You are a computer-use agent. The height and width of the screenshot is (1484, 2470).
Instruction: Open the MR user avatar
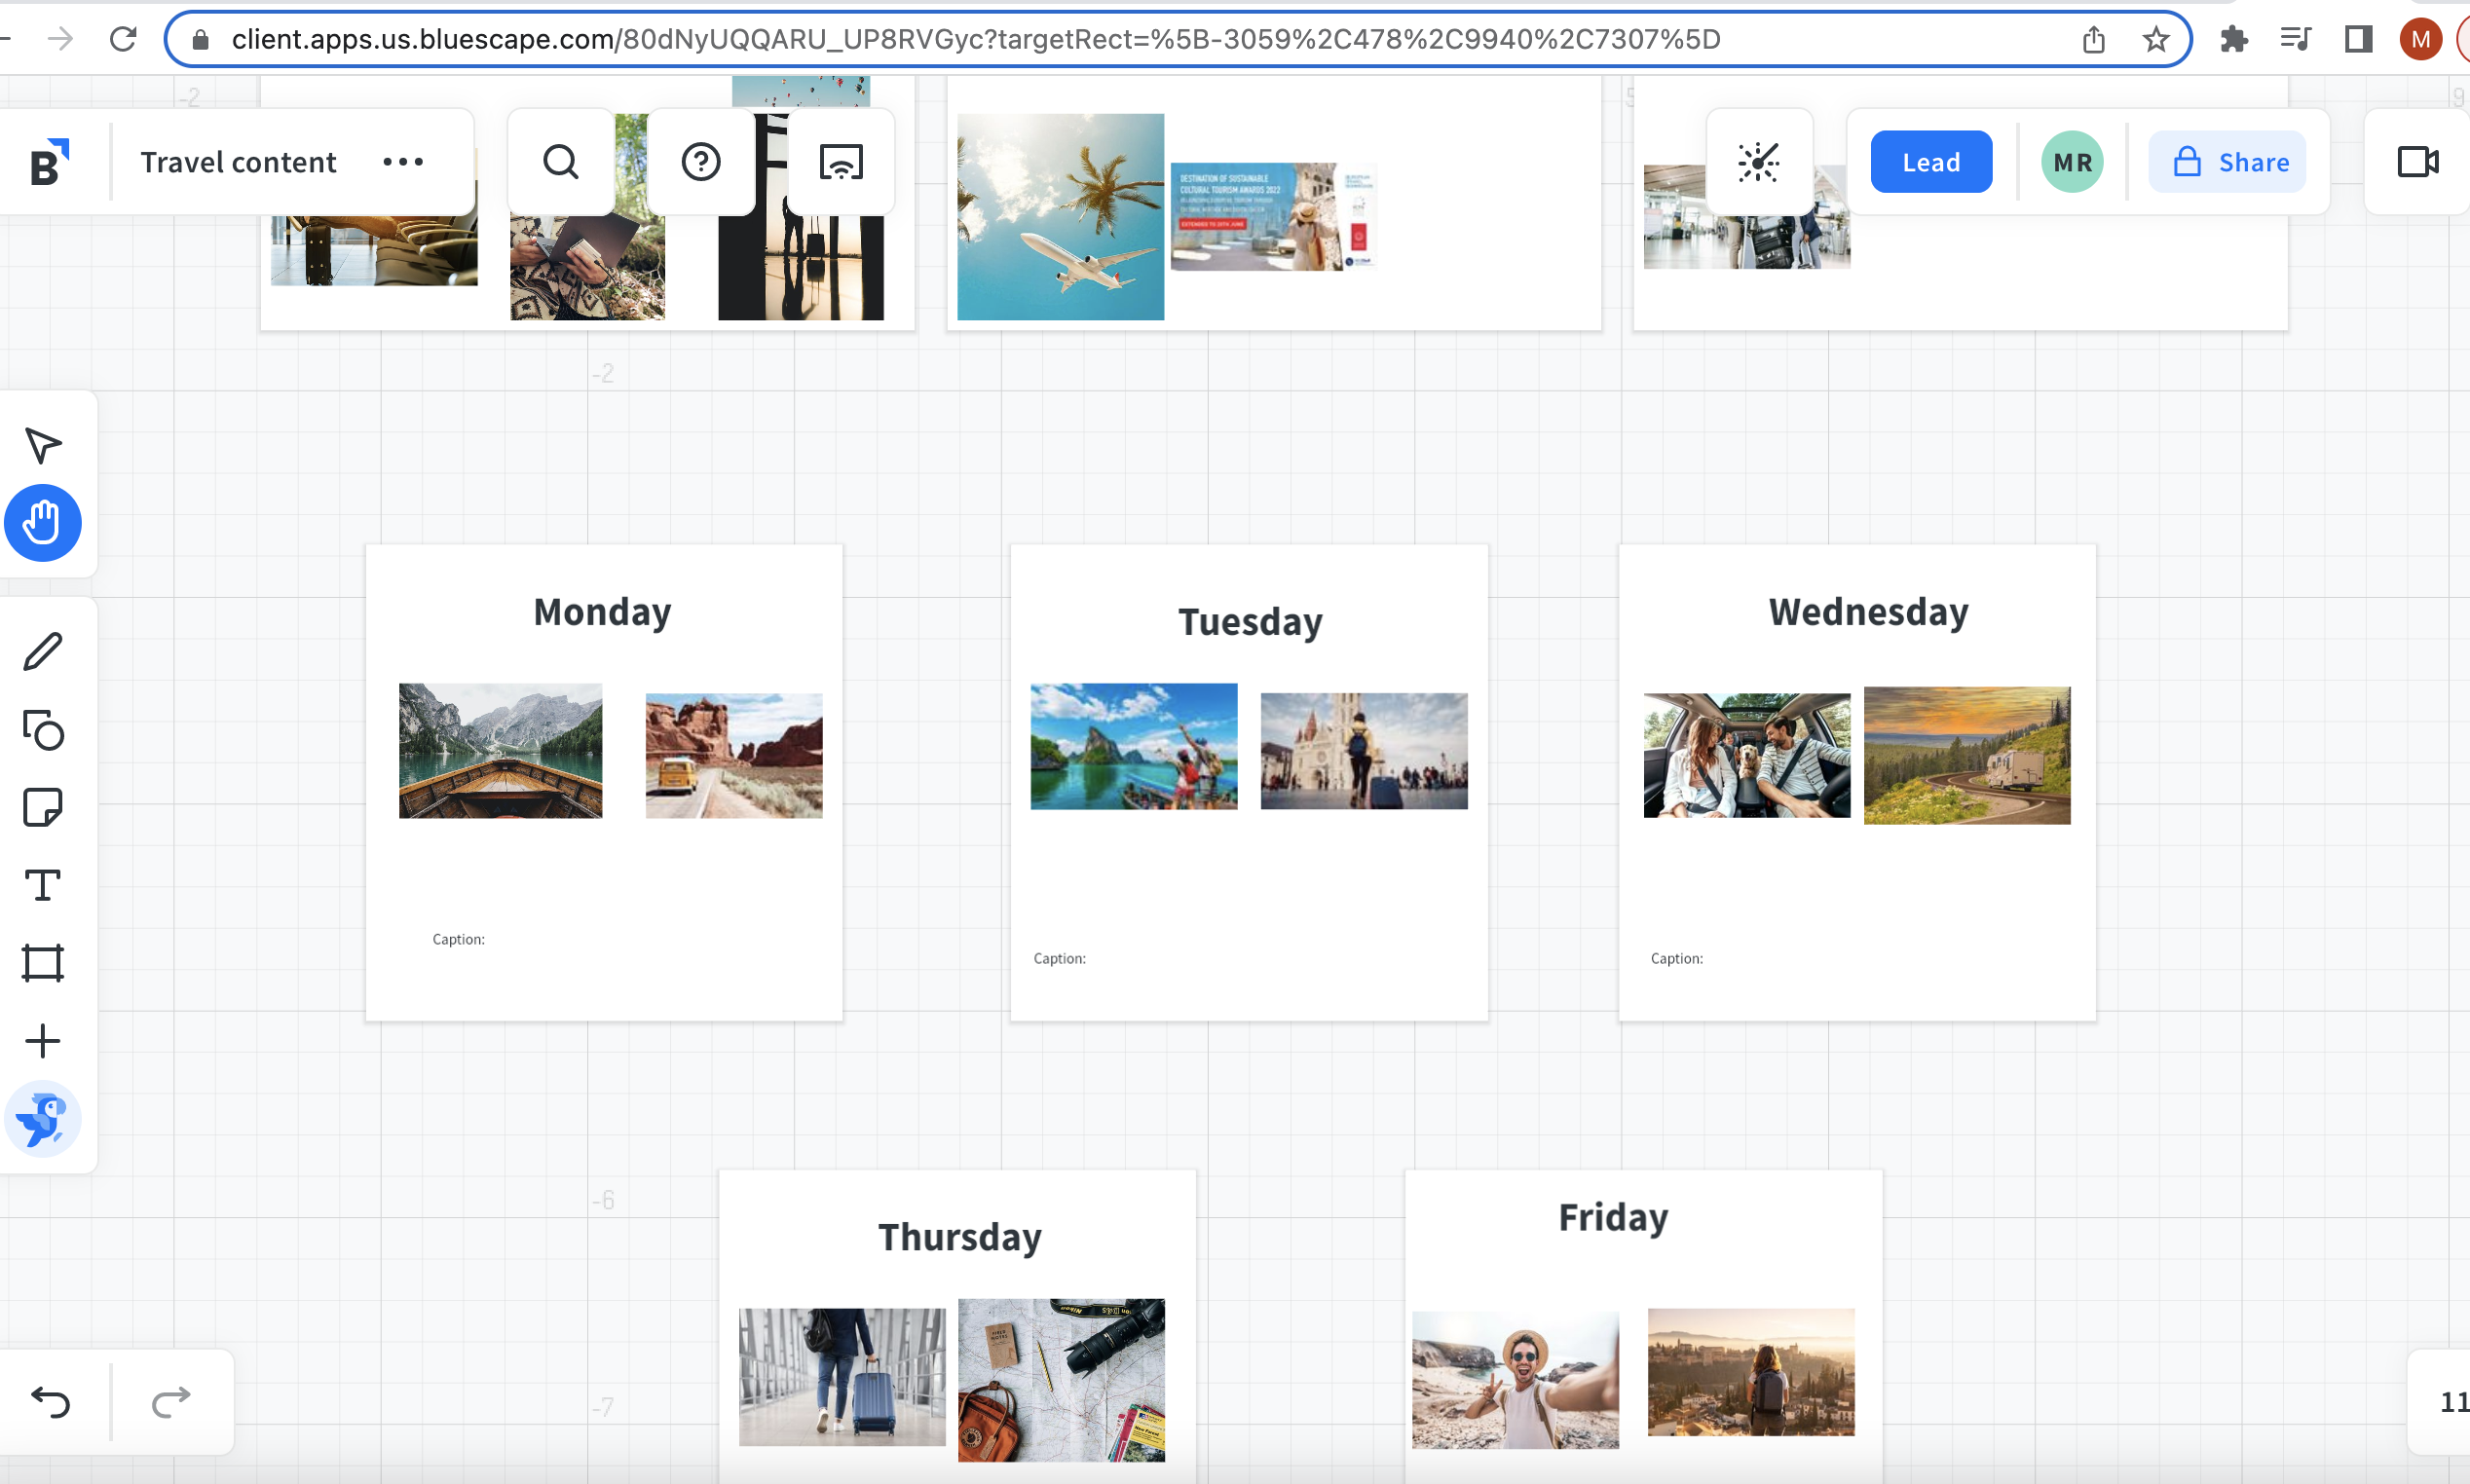2072,162
